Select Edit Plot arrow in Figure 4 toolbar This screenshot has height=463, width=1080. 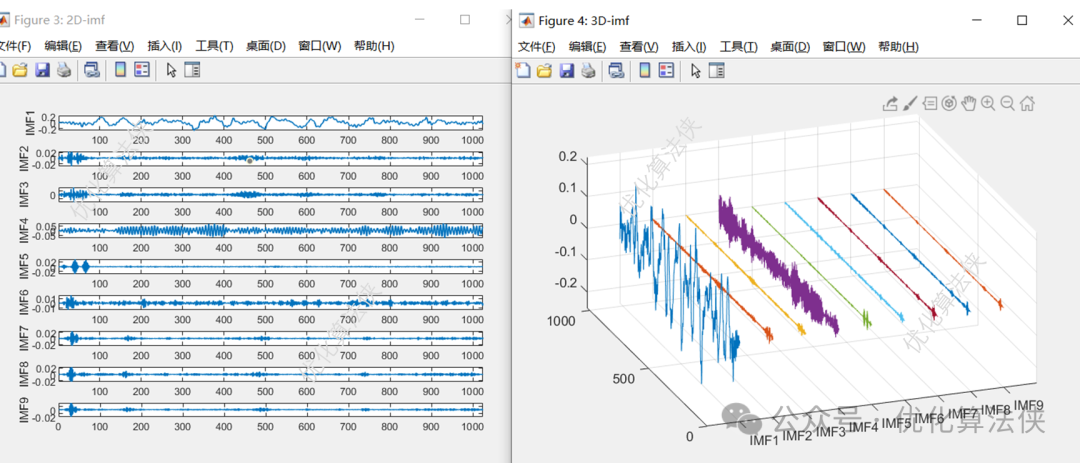tap(696, 70)
